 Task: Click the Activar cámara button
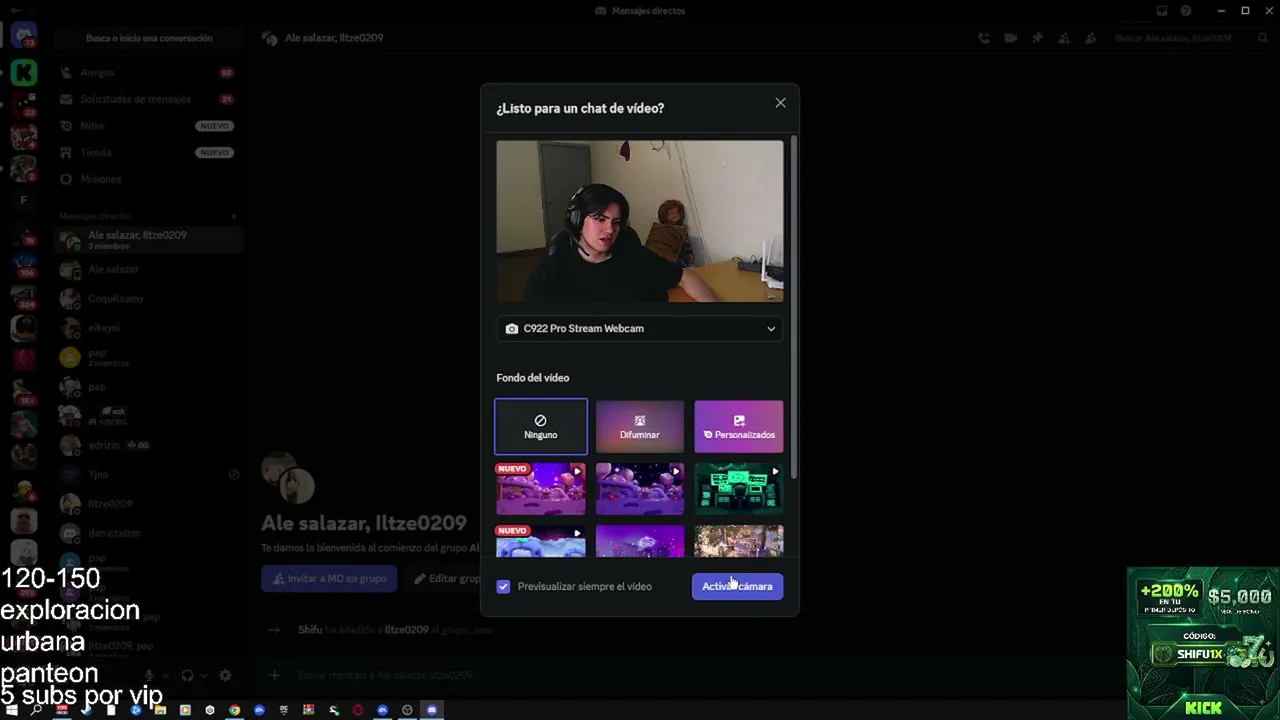(738, 586)
